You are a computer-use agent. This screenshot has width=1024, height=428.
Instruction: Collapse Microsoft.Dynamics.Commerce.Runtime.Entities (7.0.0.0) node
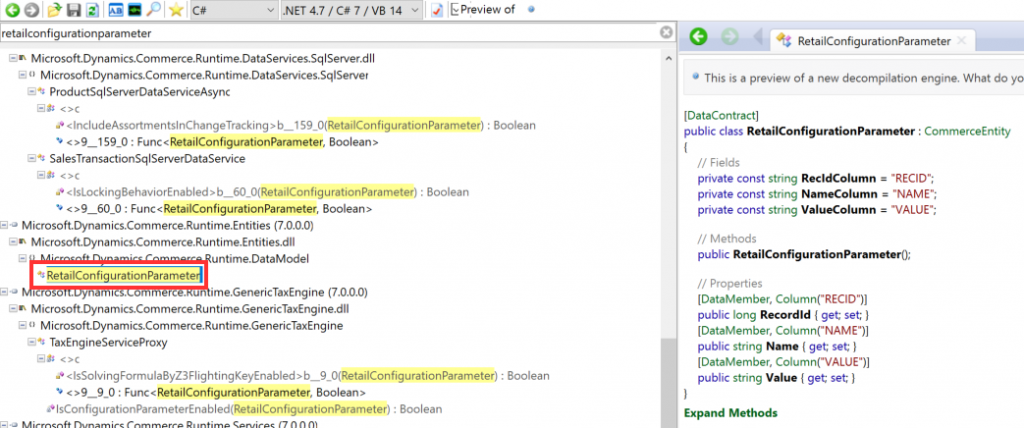4,225
